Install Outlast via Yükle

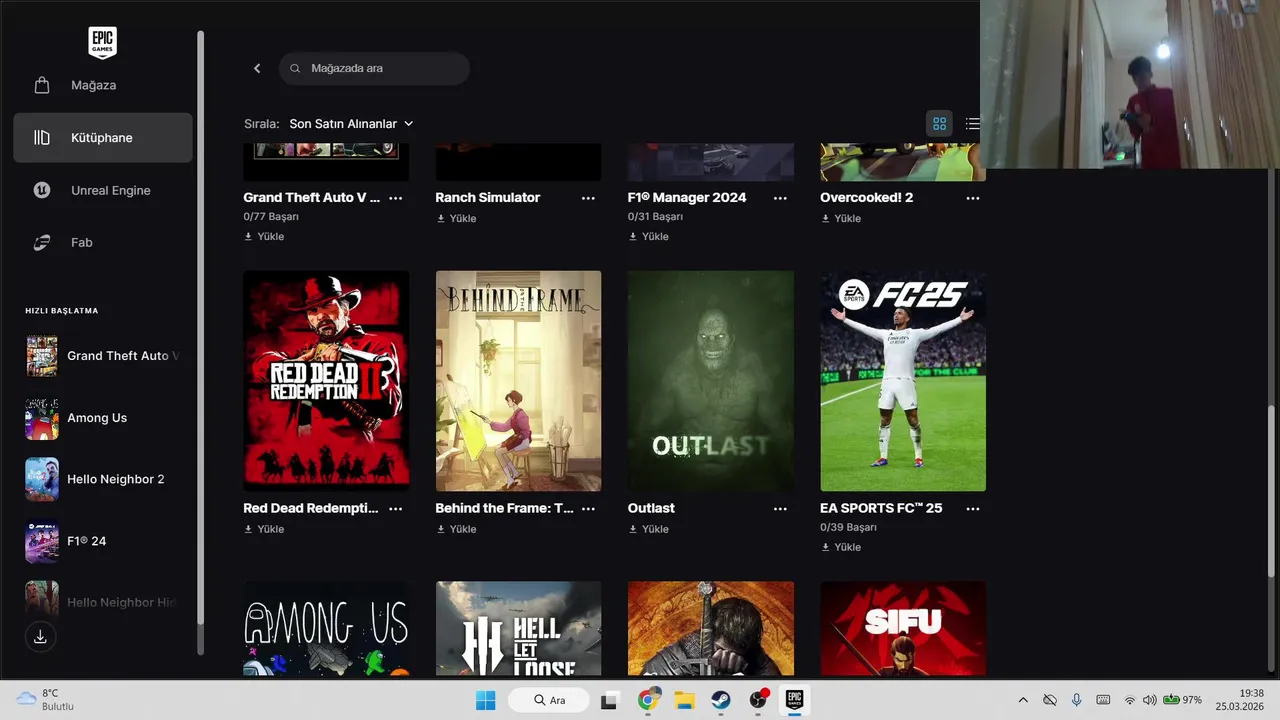click(648, 529)
